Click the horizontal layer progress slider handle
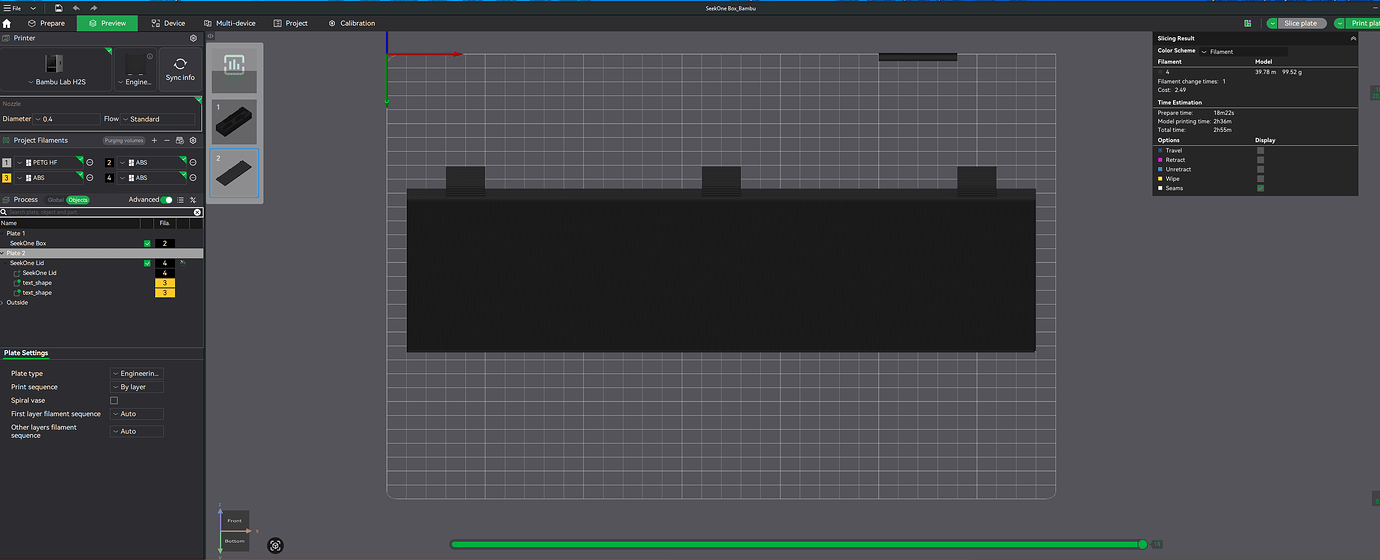This screenshot has width=1380, height=560. tap(1142, 544)
